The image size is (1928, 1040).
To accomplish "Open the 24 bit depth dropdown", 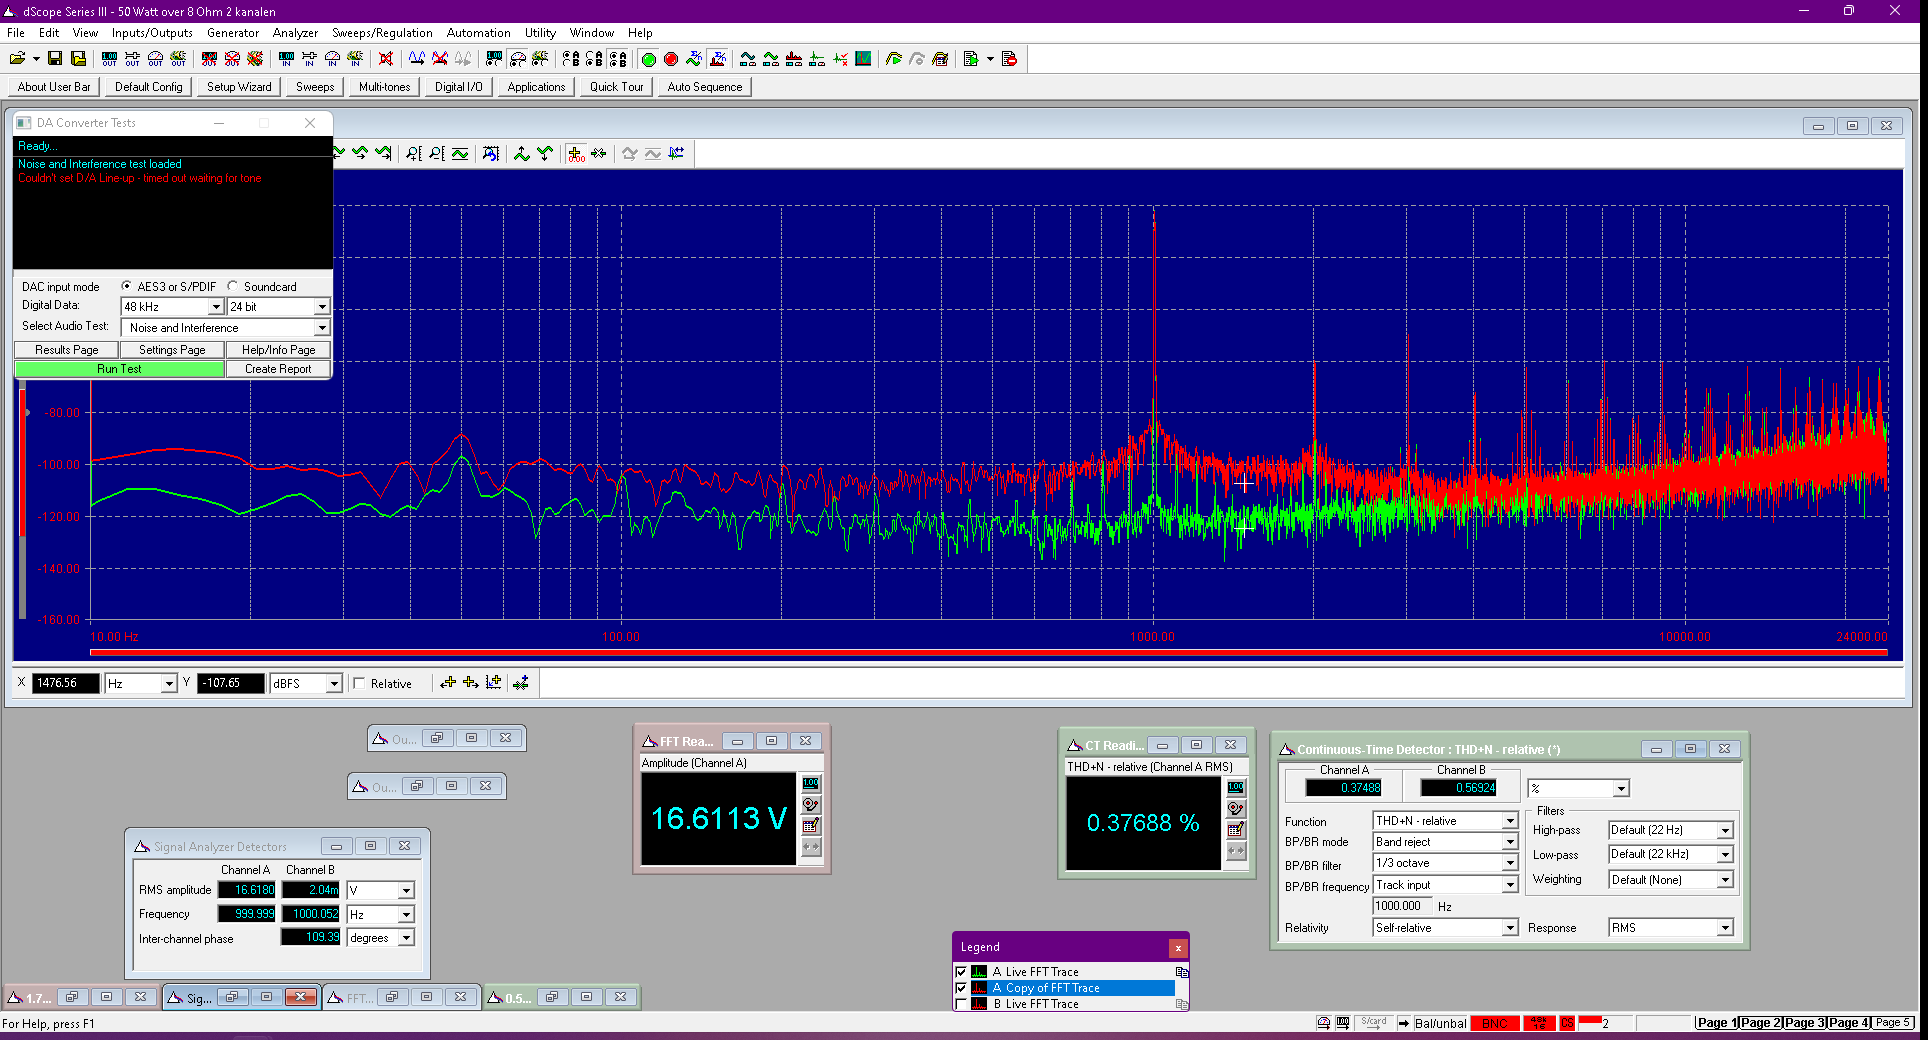I will click(321, 307).
